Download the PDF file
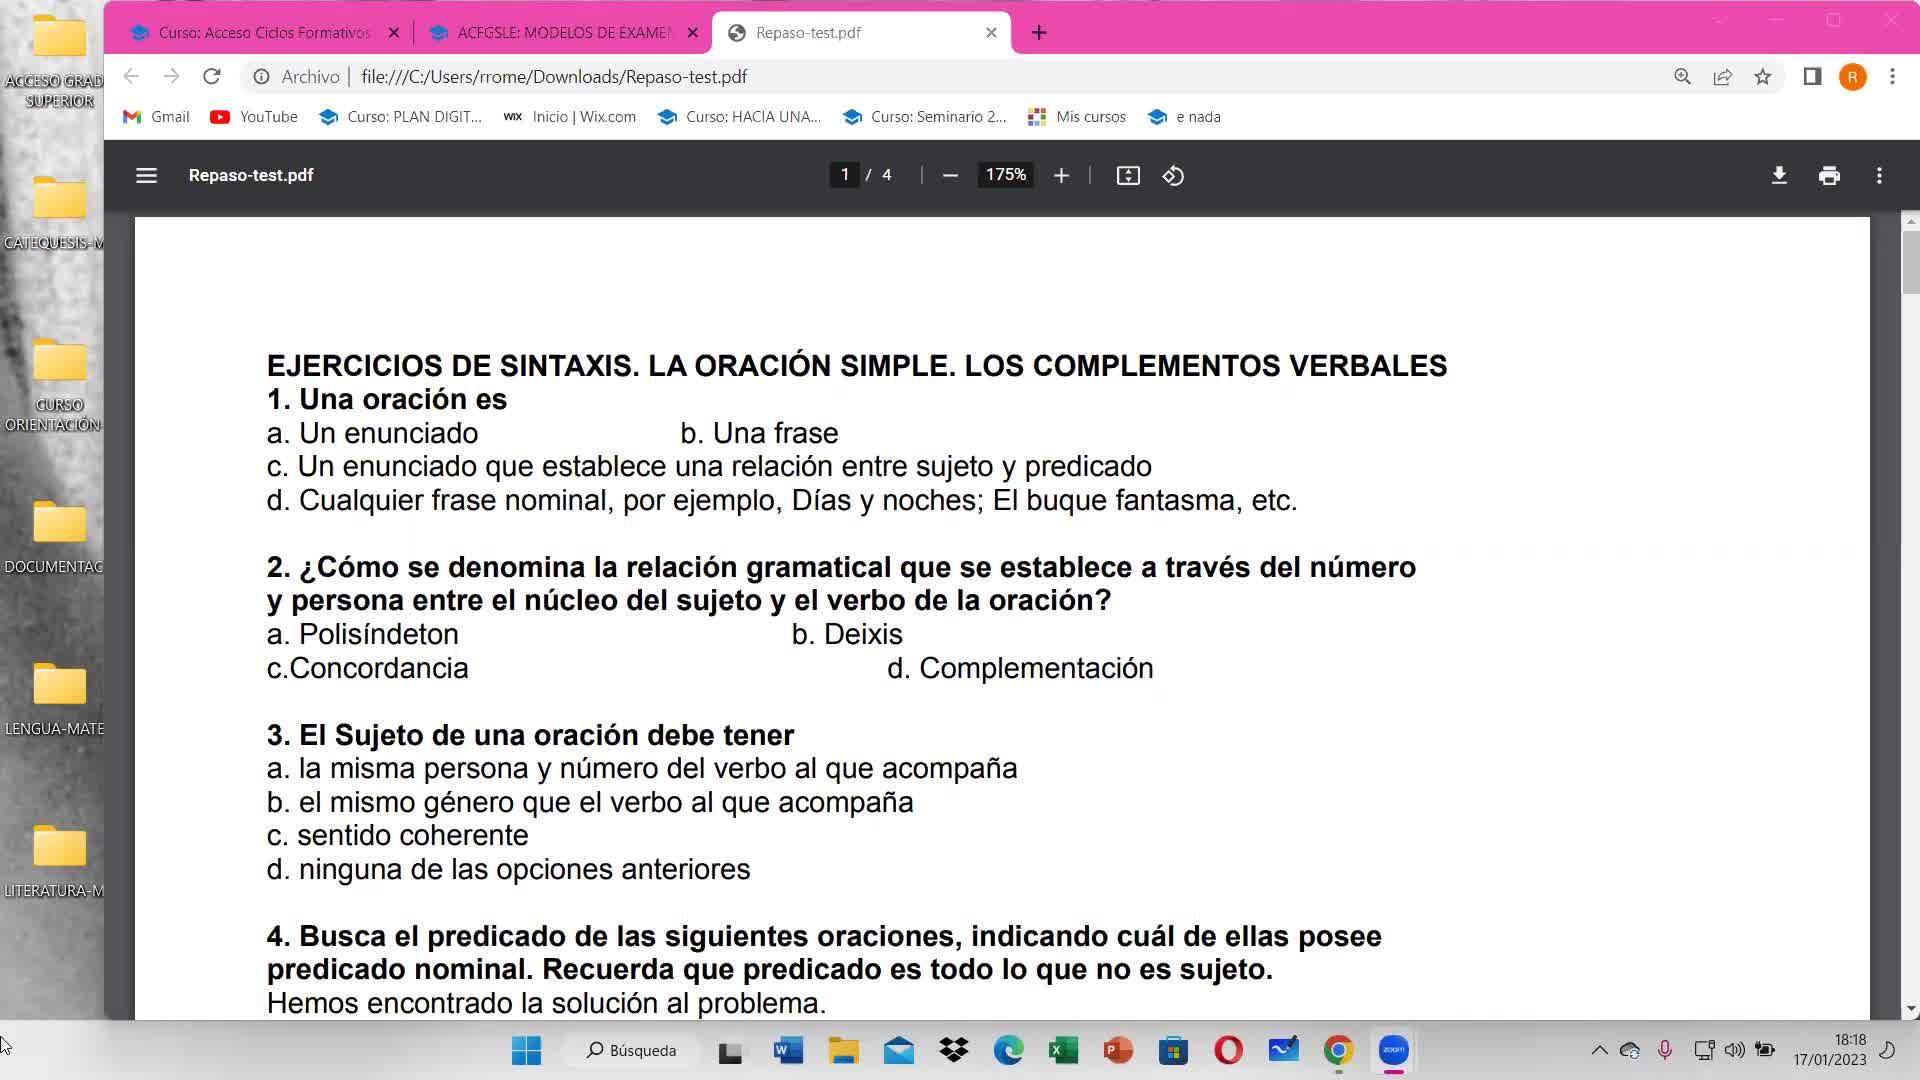Screen dimensions: 1920x1080 tap(1779, 175)
